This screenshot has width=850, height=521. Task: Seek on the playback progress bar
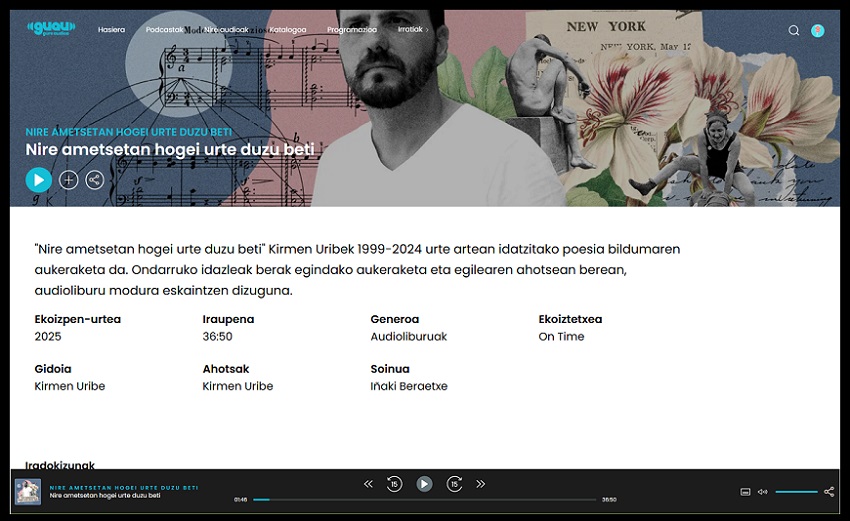click(424, 499)
